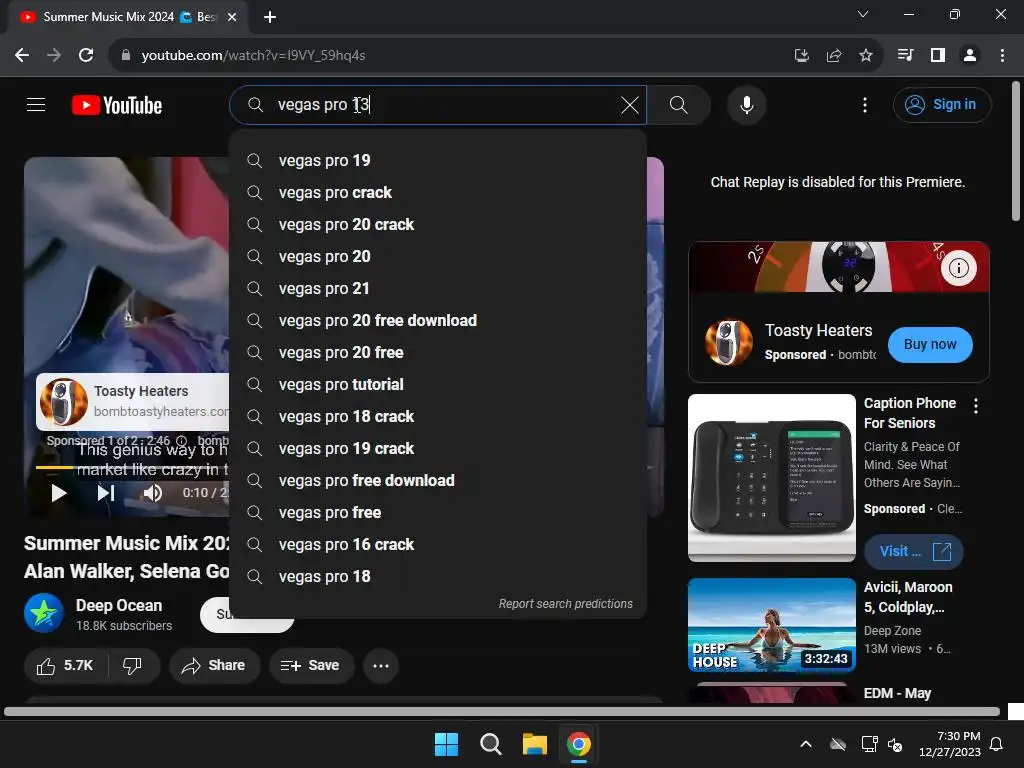Open Deep Ocean channel avatar

(44, 613)
